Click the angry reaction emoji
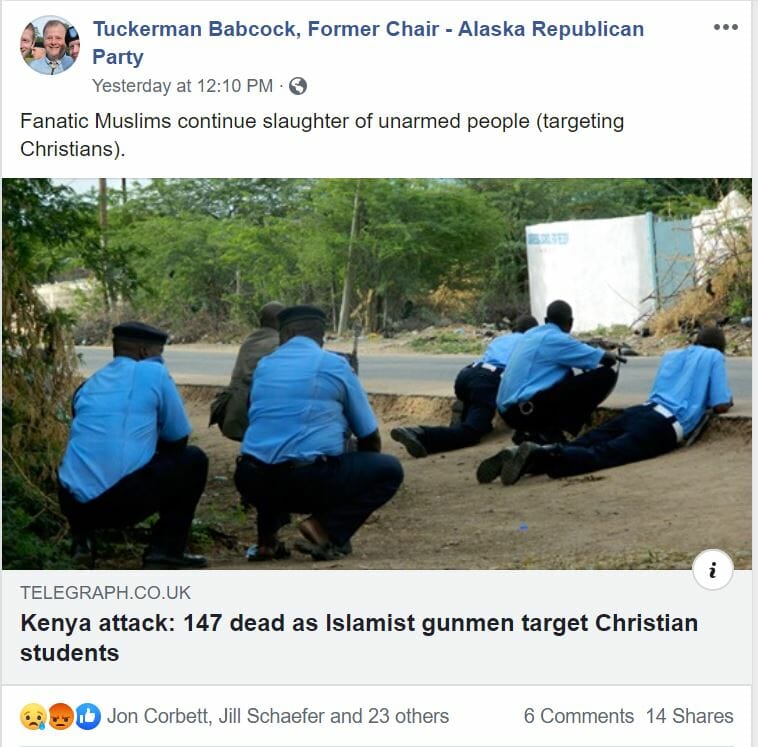 (x=61, y=717)
